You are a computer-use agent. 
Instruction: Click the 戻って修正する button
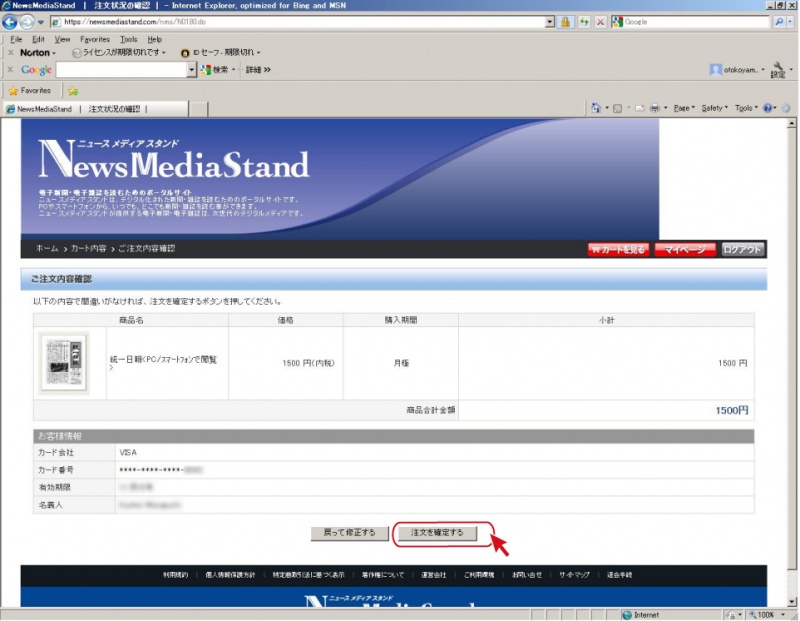point(349,533)
